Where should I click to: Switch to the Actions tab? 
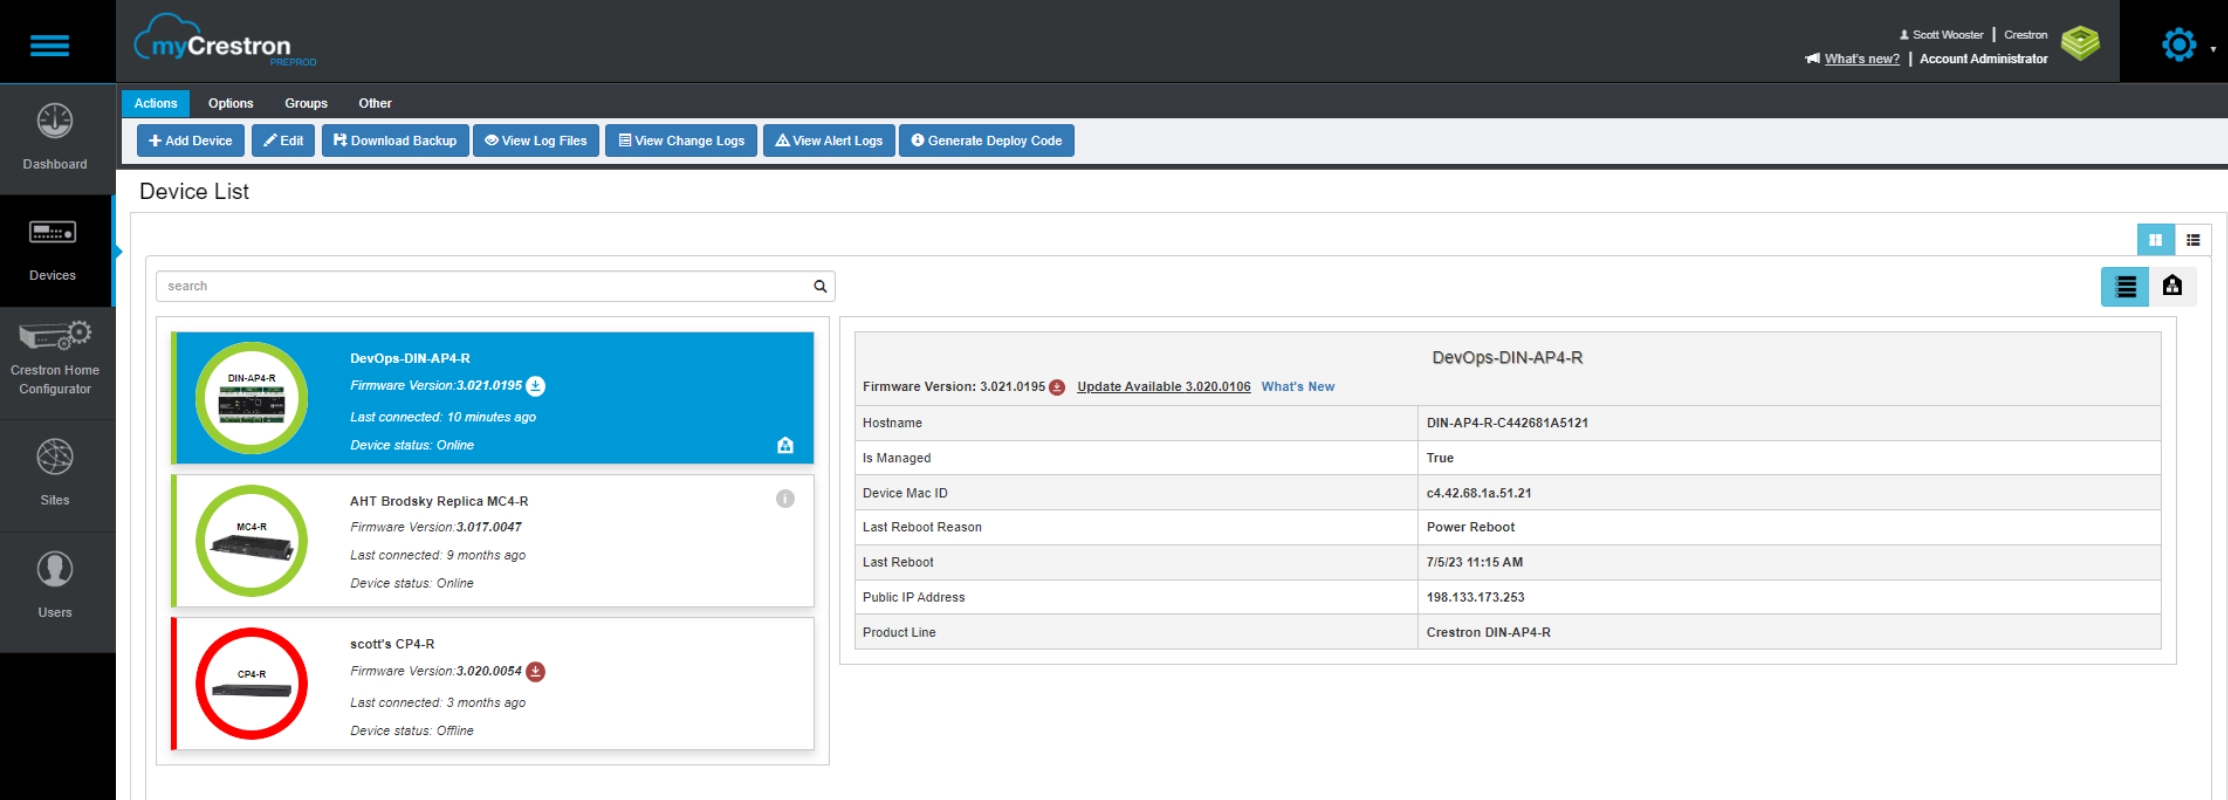click(x=155, y=103)
